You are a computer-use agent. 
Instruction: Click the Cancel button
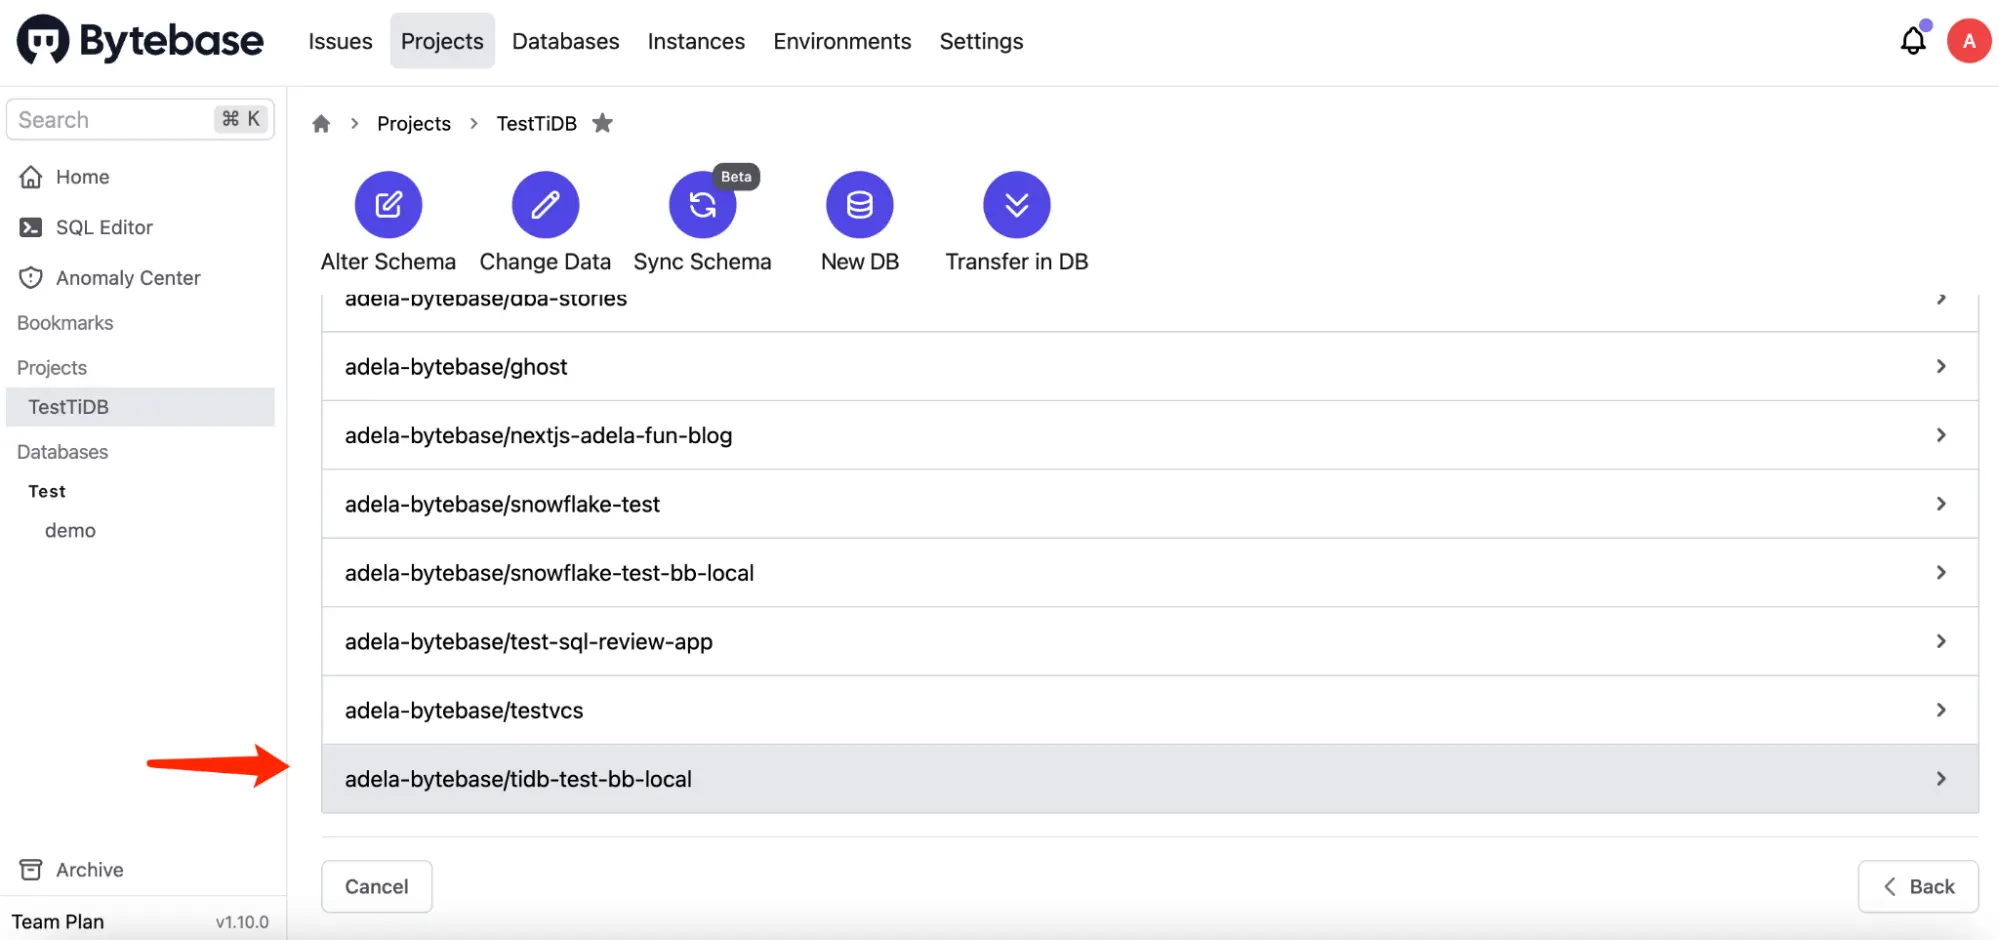(376, 886)
